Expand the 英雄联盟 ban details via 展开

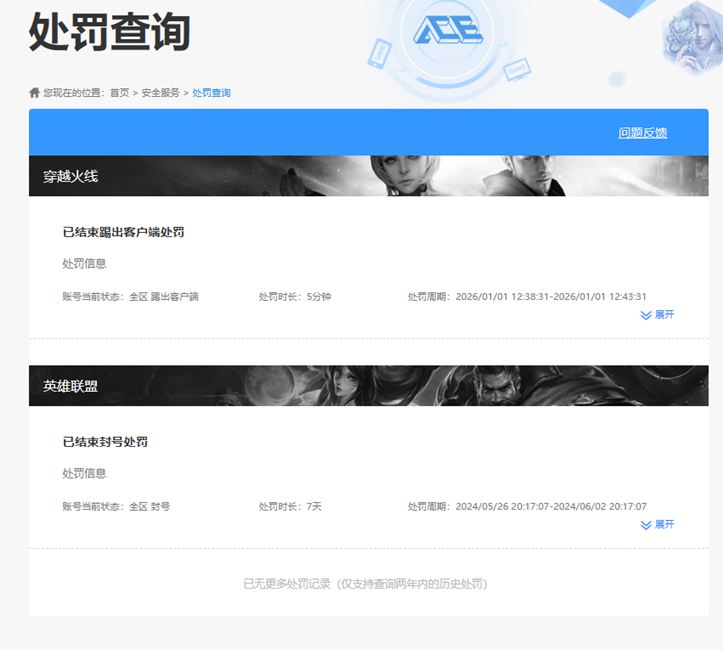(x=664, y=525)
